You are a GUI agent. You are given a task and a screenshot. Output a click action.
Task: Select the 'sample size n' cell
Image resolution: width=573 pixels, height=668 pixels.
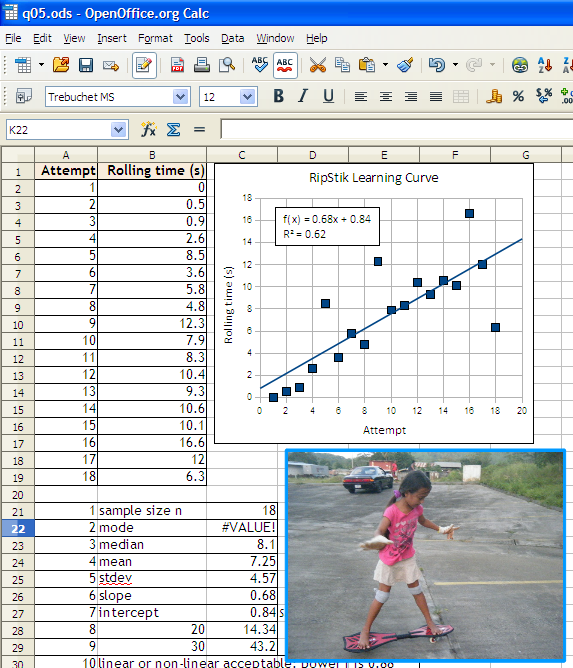click(152, 511)
